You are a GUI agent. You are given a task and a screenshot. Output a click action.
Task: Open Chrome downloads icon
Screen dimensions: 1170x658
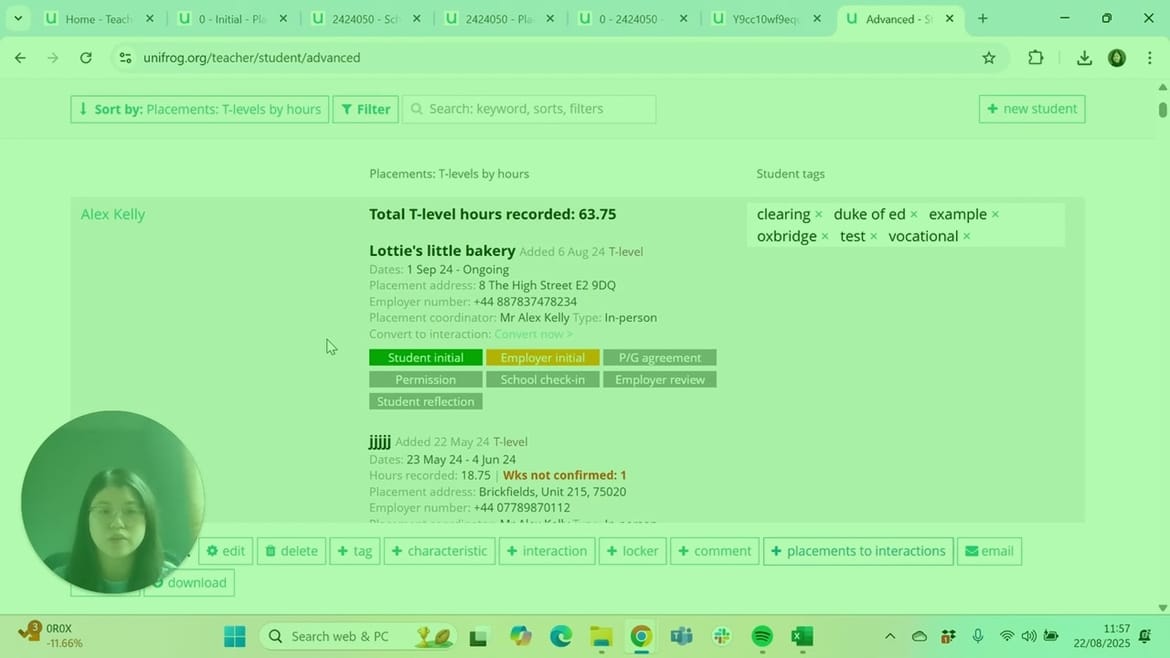coord(1084,58)
